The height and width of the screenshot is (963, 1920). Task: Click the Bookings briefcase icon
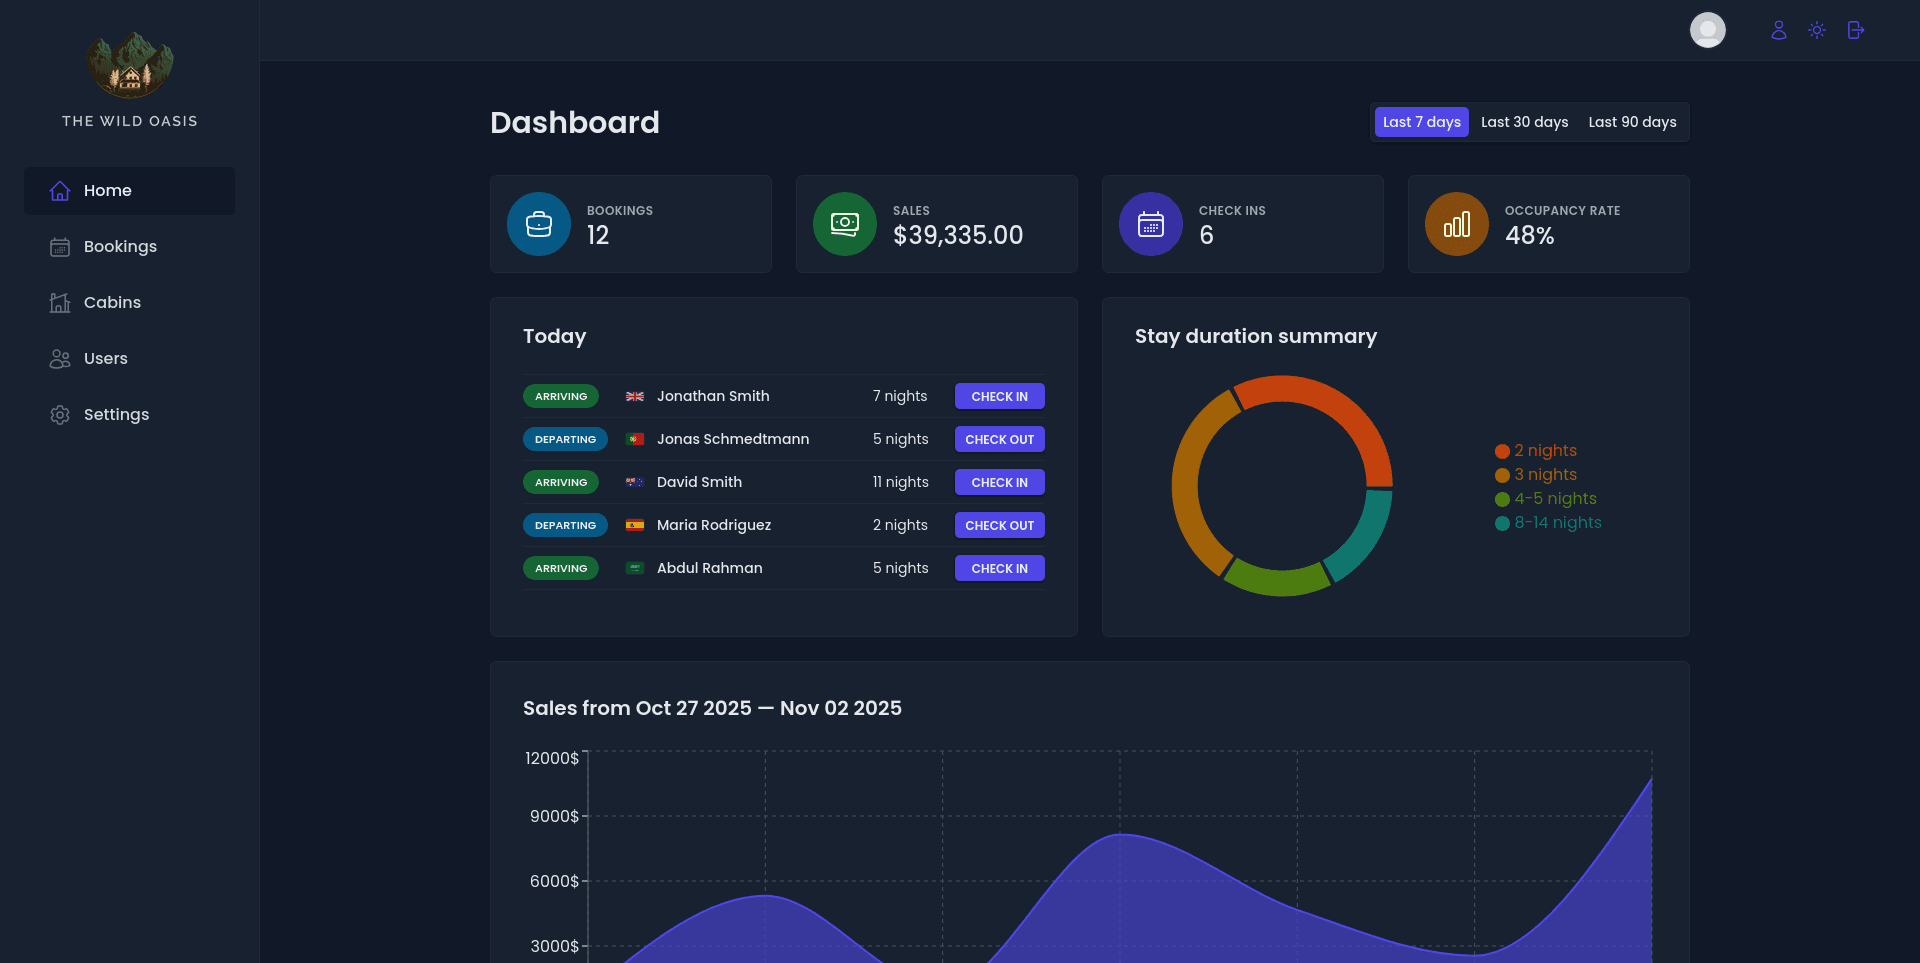(539, 224)
